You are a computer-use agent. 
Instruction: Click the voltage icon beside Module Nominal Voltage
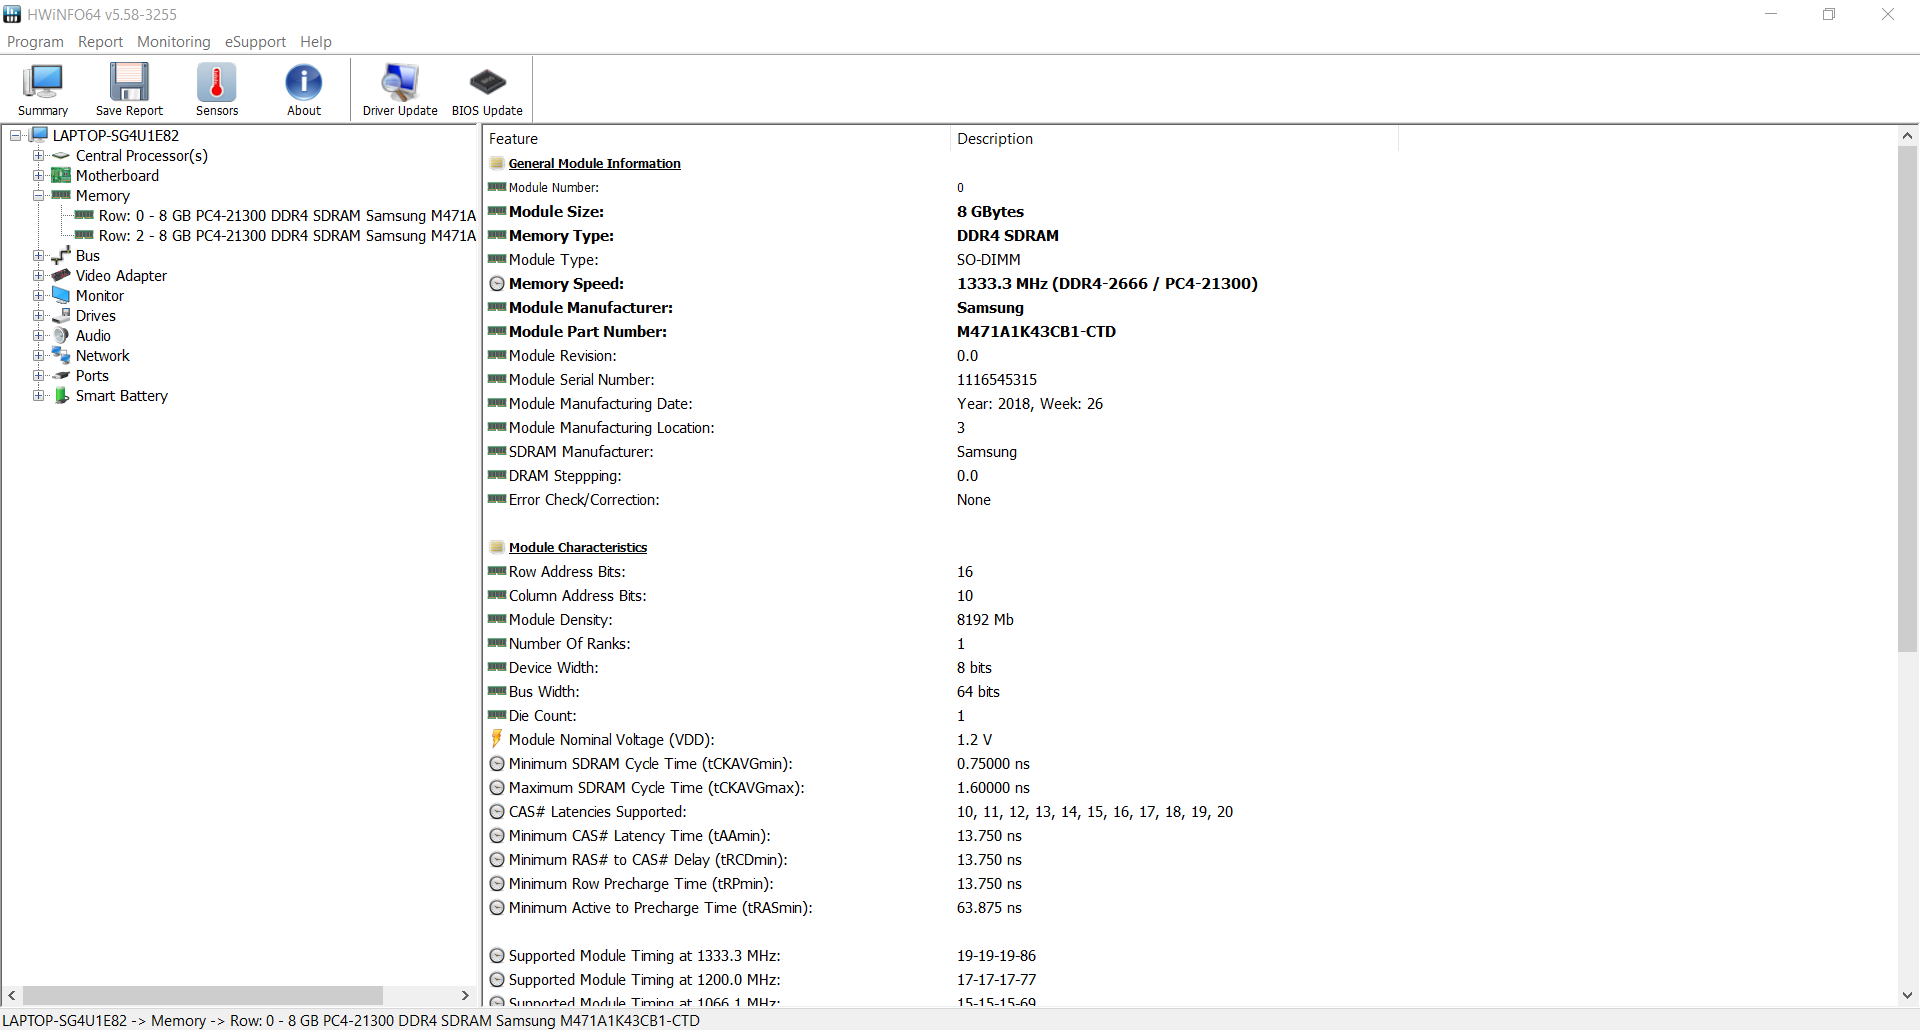click(497, 738)
